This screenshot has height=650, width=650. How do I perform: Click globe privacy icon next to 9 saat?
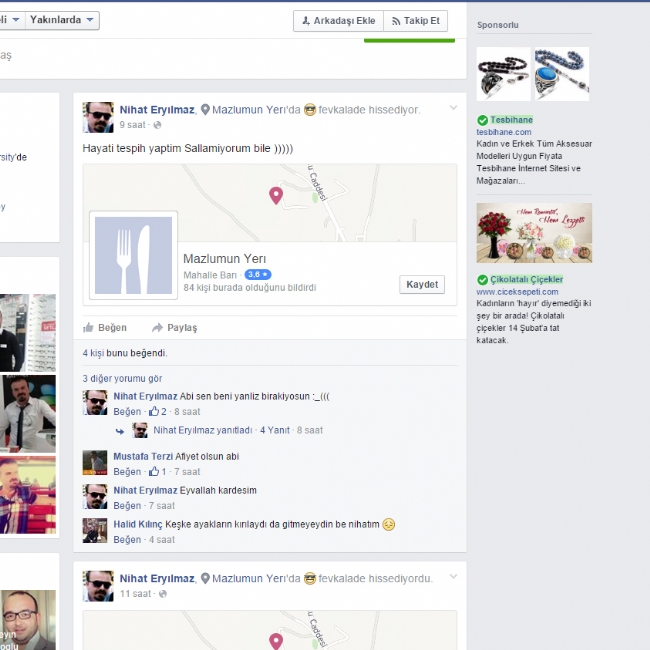pyautogui.click(x=157, y=125)
